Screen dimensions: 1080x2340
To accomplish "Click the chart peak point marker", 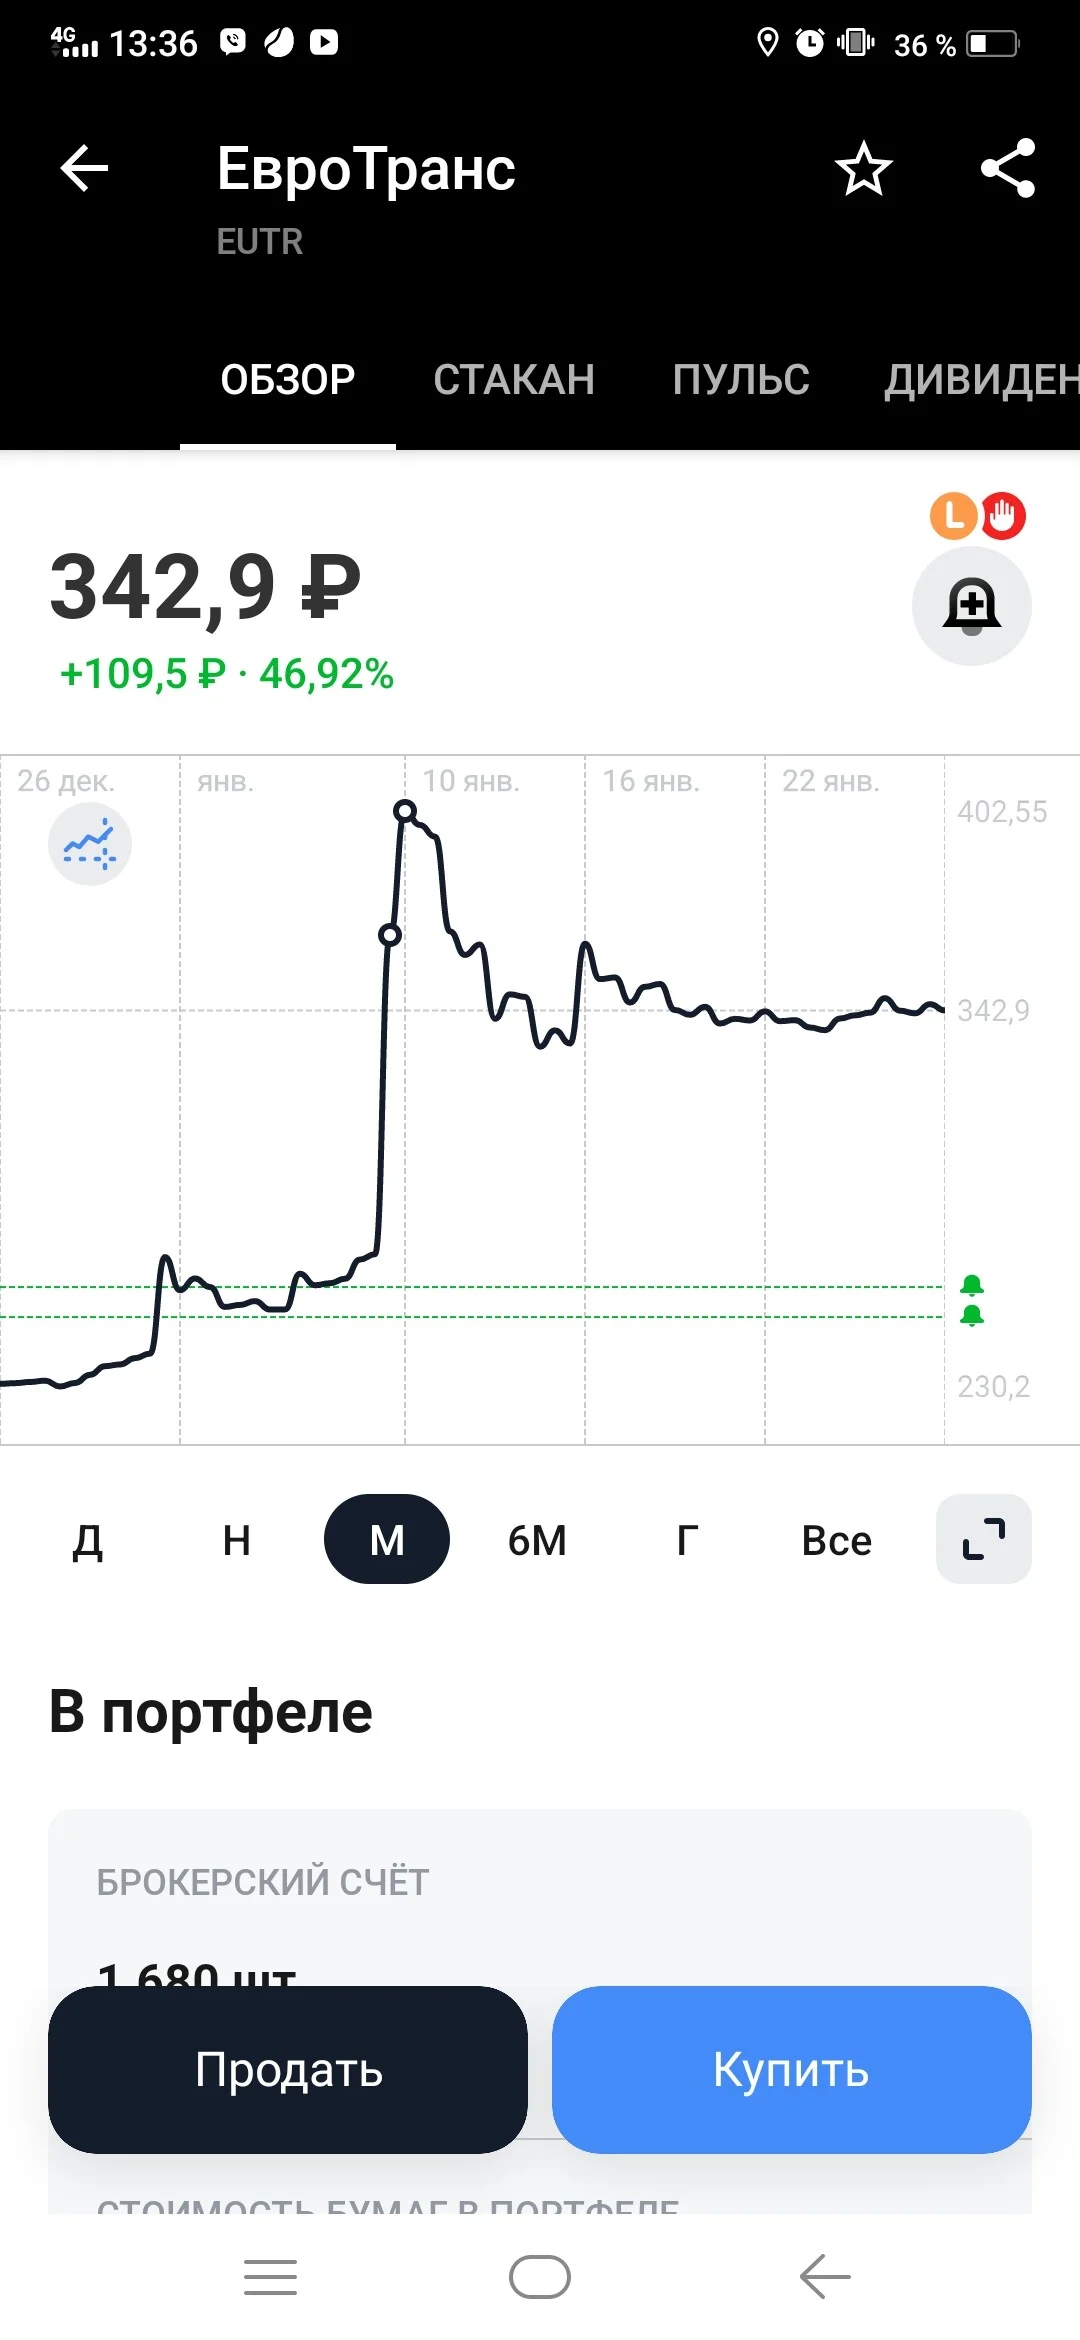I will pyautogui.click(x=405, y=810).
